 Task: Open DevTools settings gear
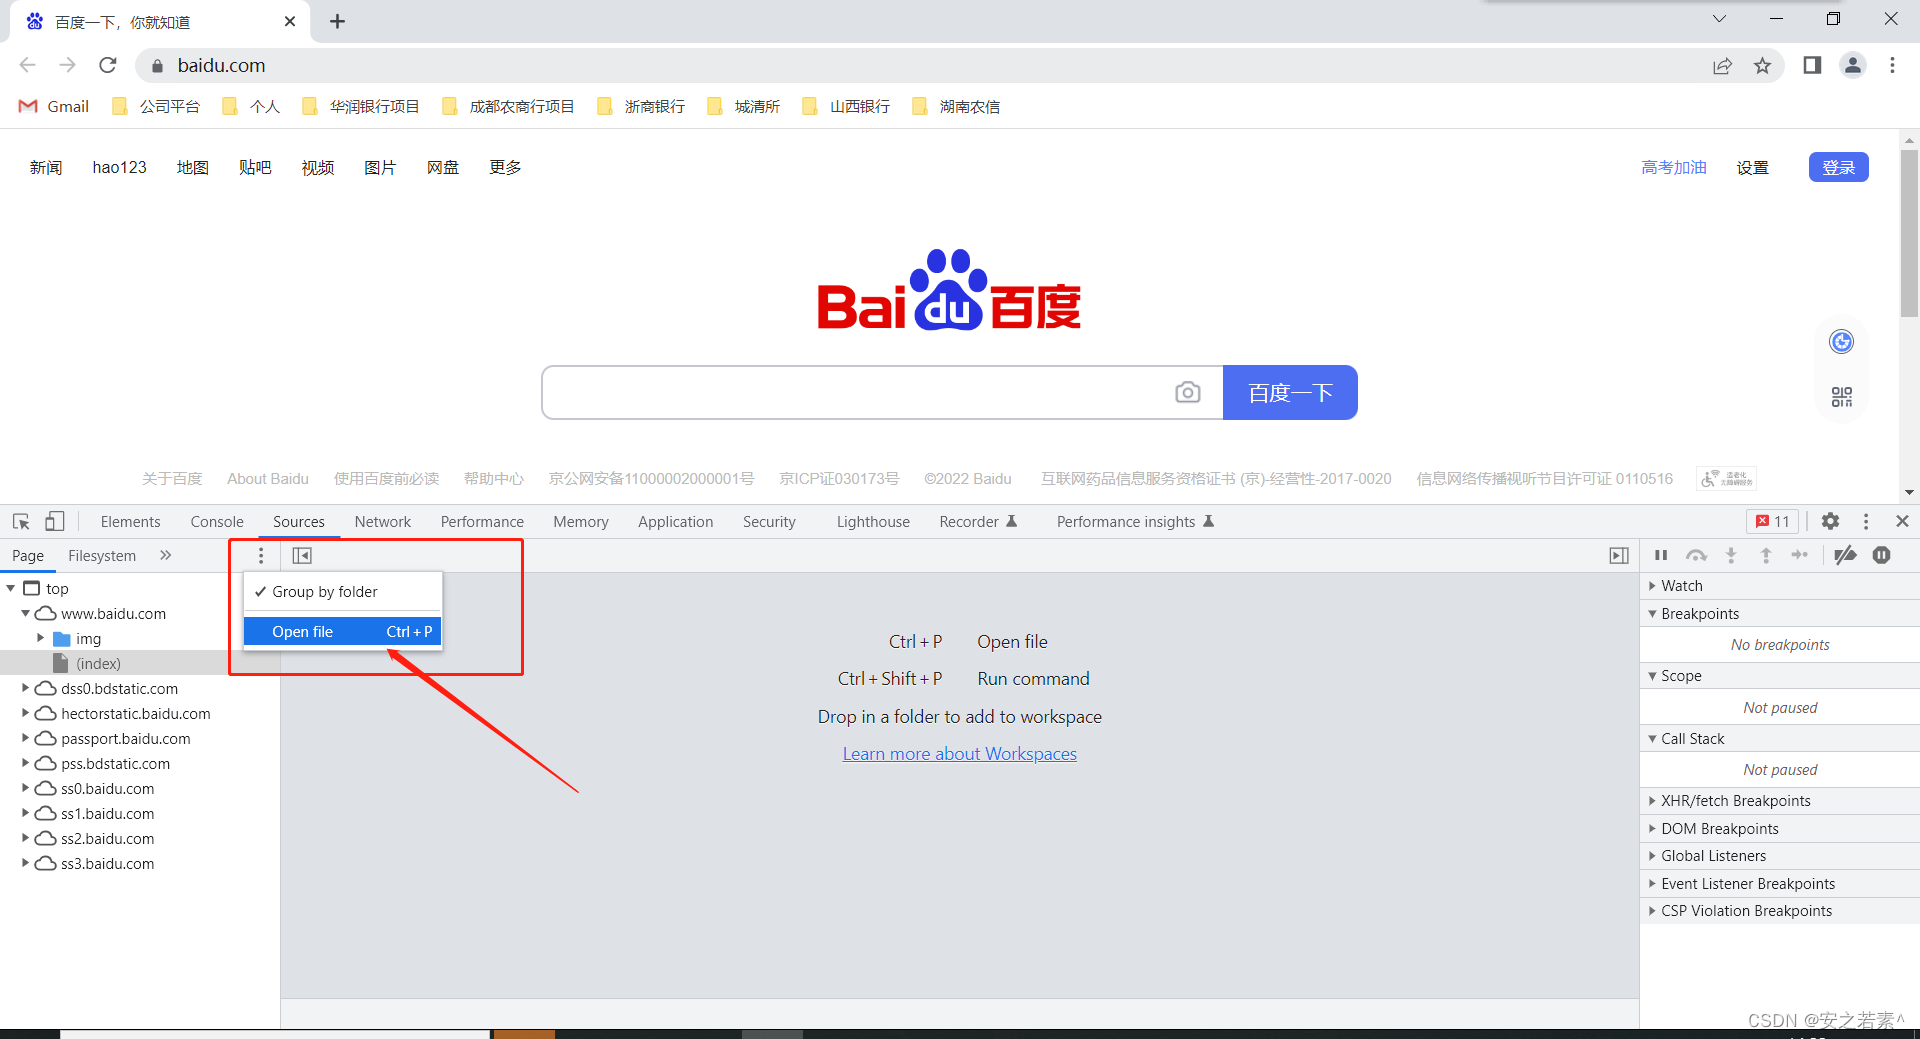point(1830,521)
